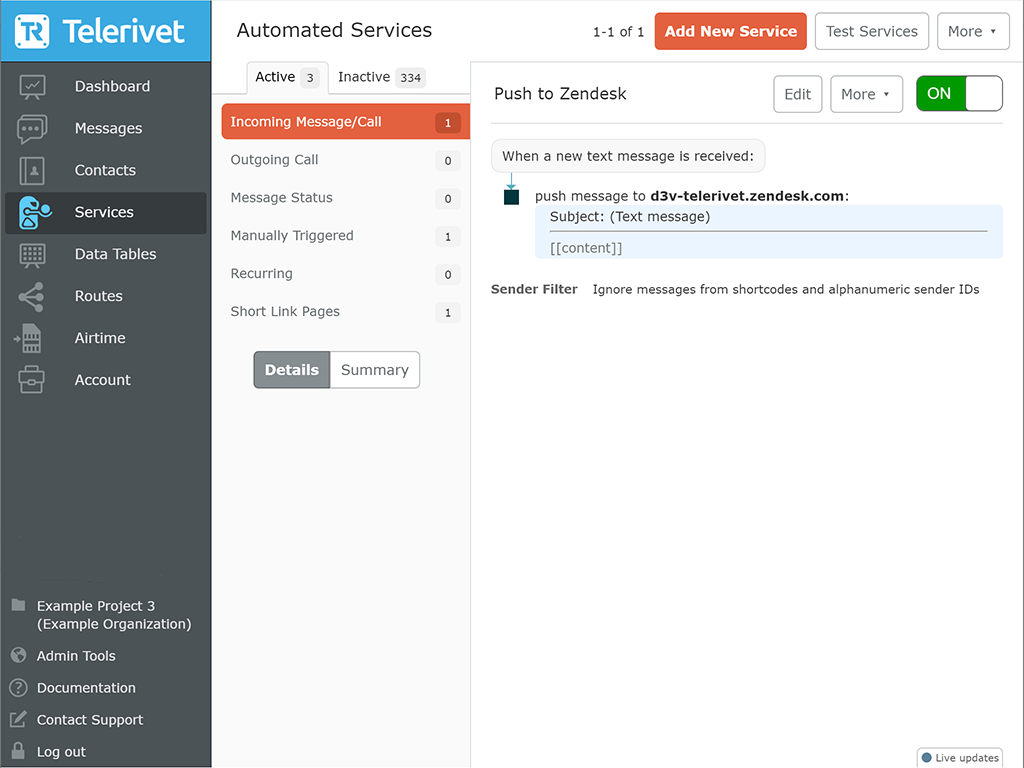Switch to Summary view
The image size is (1024, 768).
tap(374, 370)
